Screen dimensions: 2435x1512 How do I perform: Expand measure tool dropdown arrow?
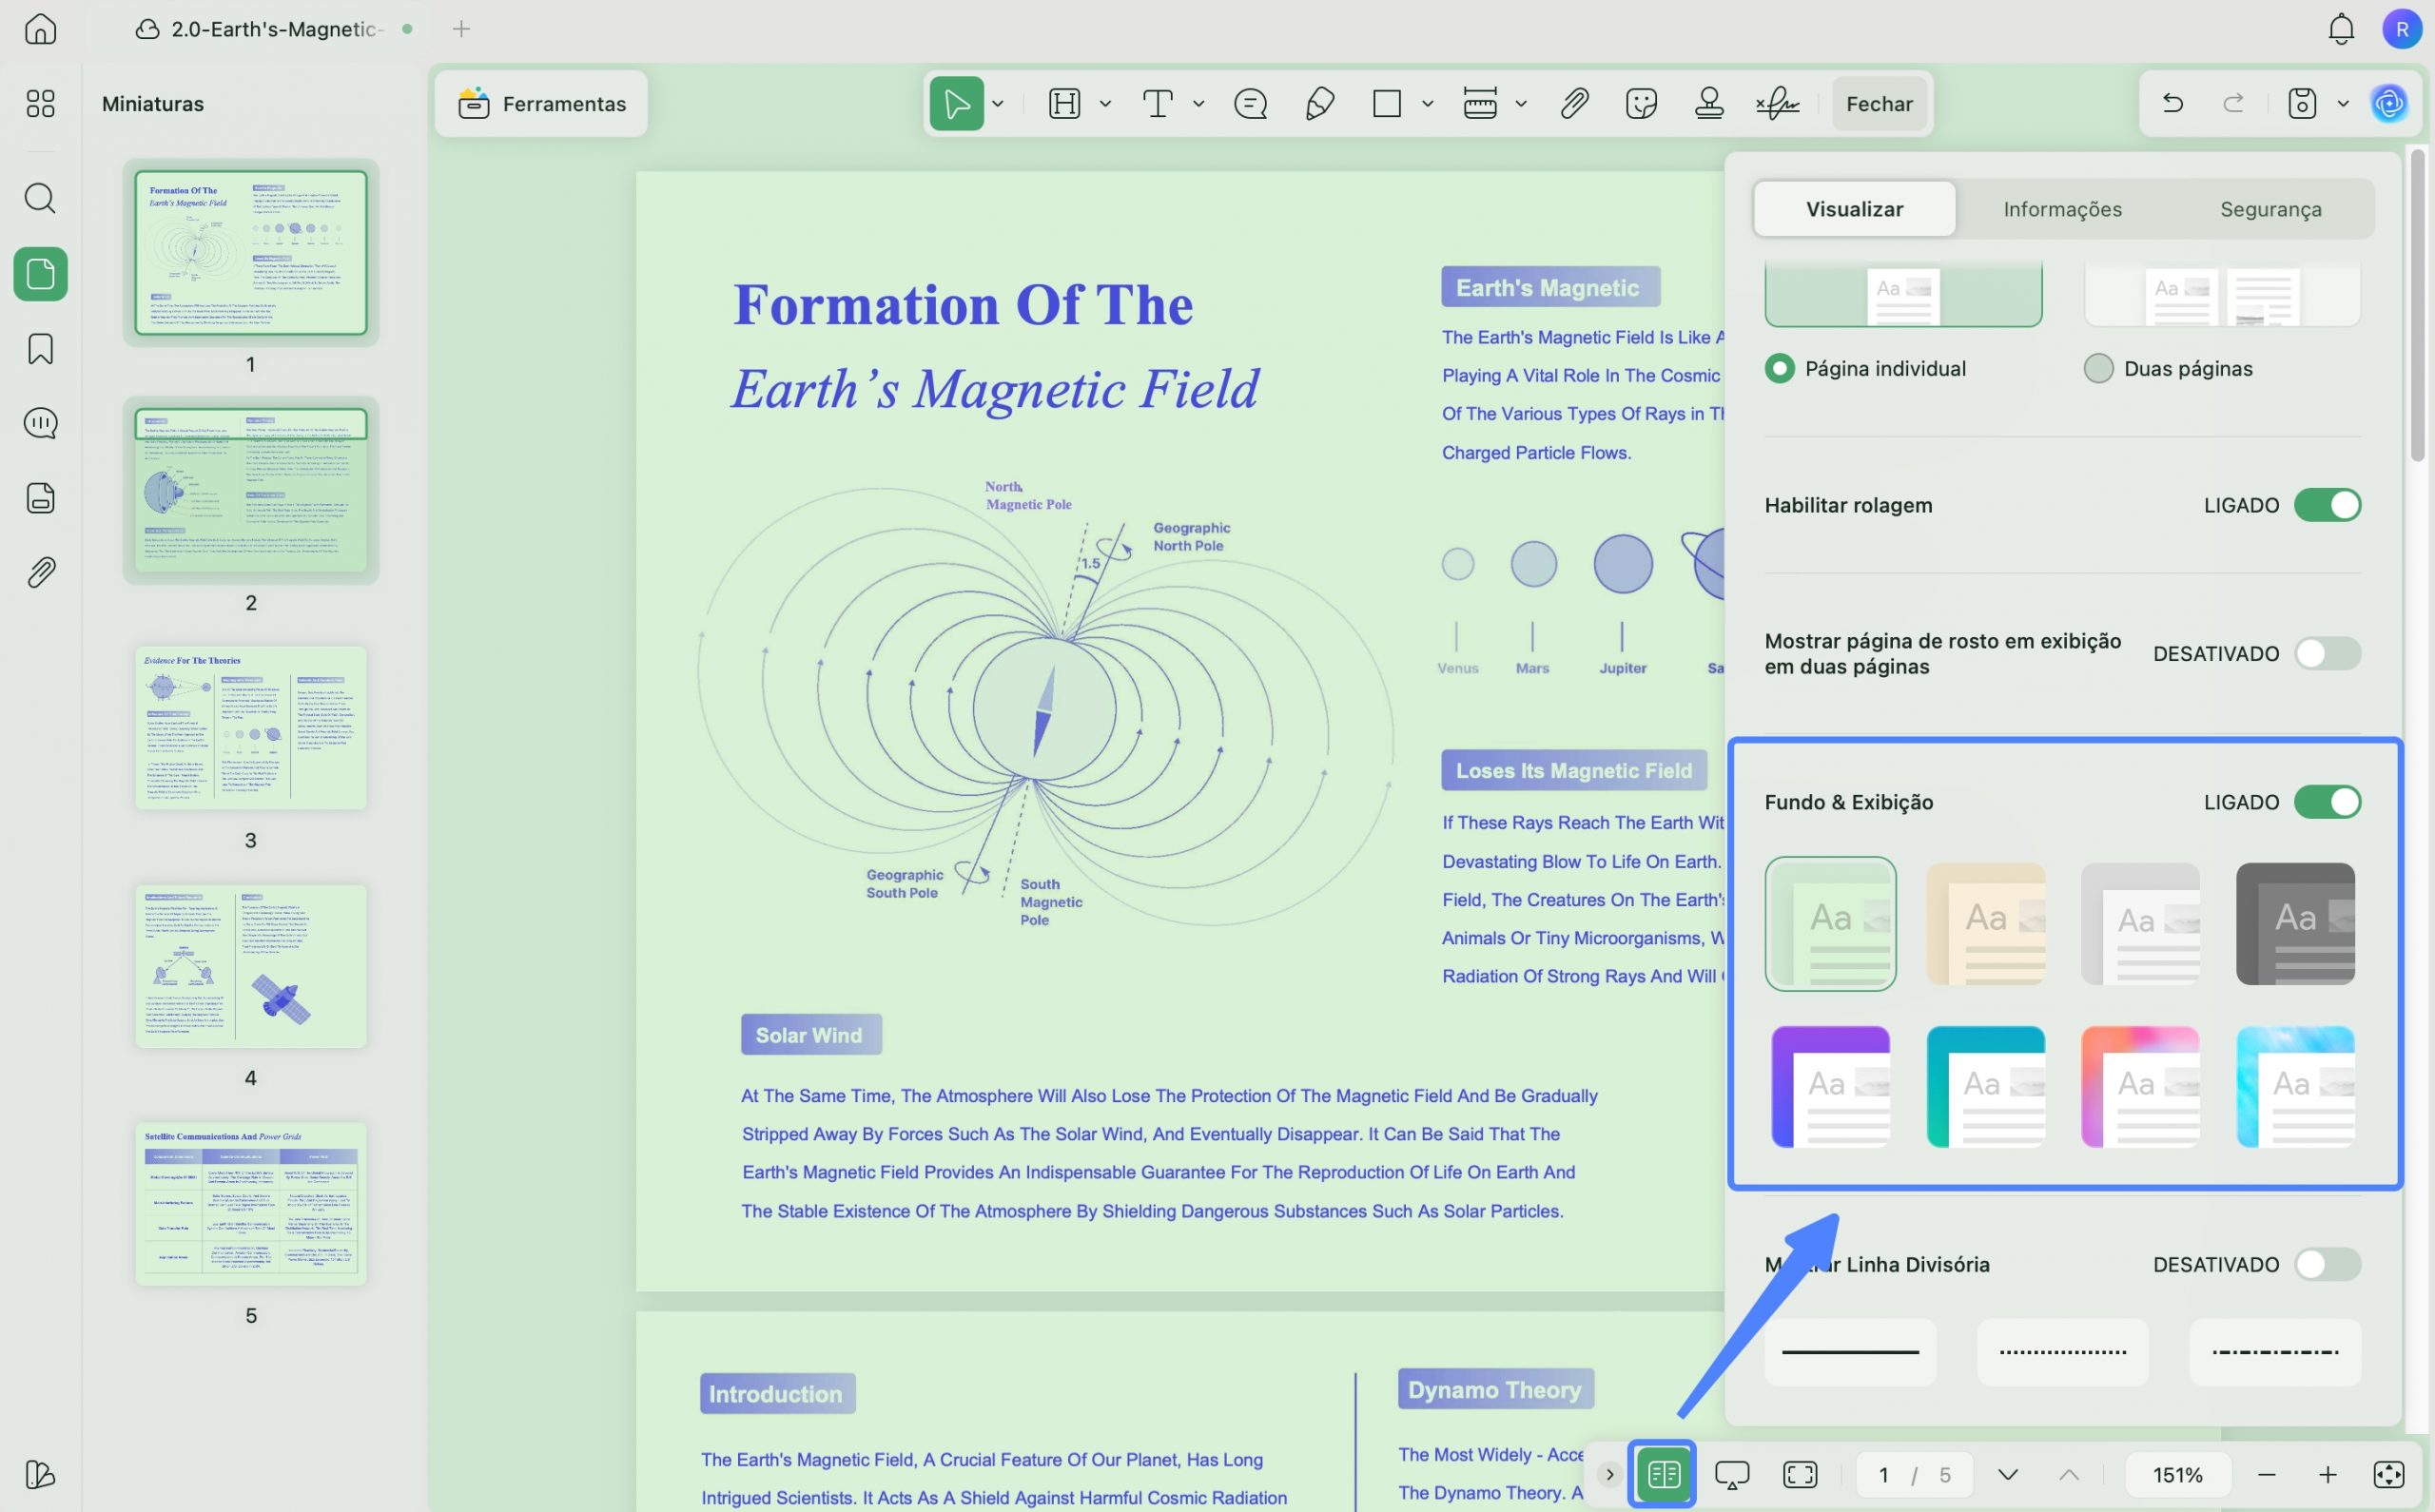point(1521,103)
